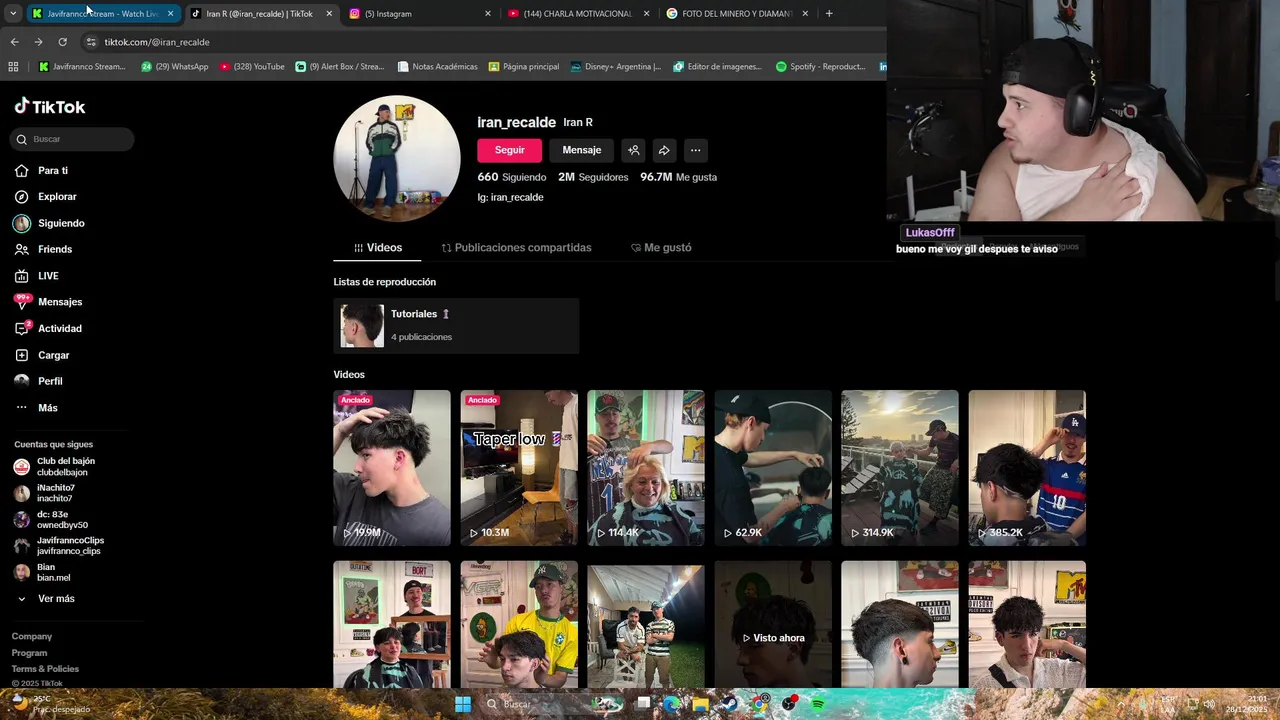
Task: Open a new browser tab
Action: [x=829, y=13]
